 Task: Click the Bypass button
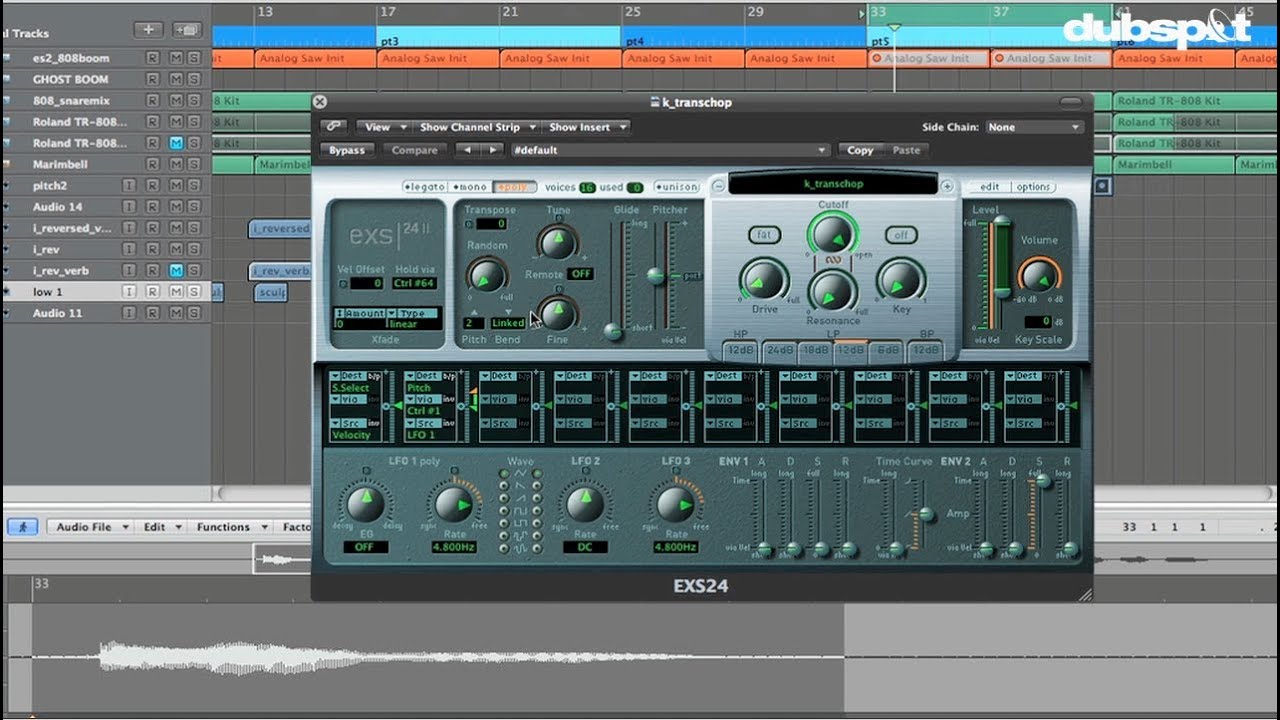[x=348, y=150]
